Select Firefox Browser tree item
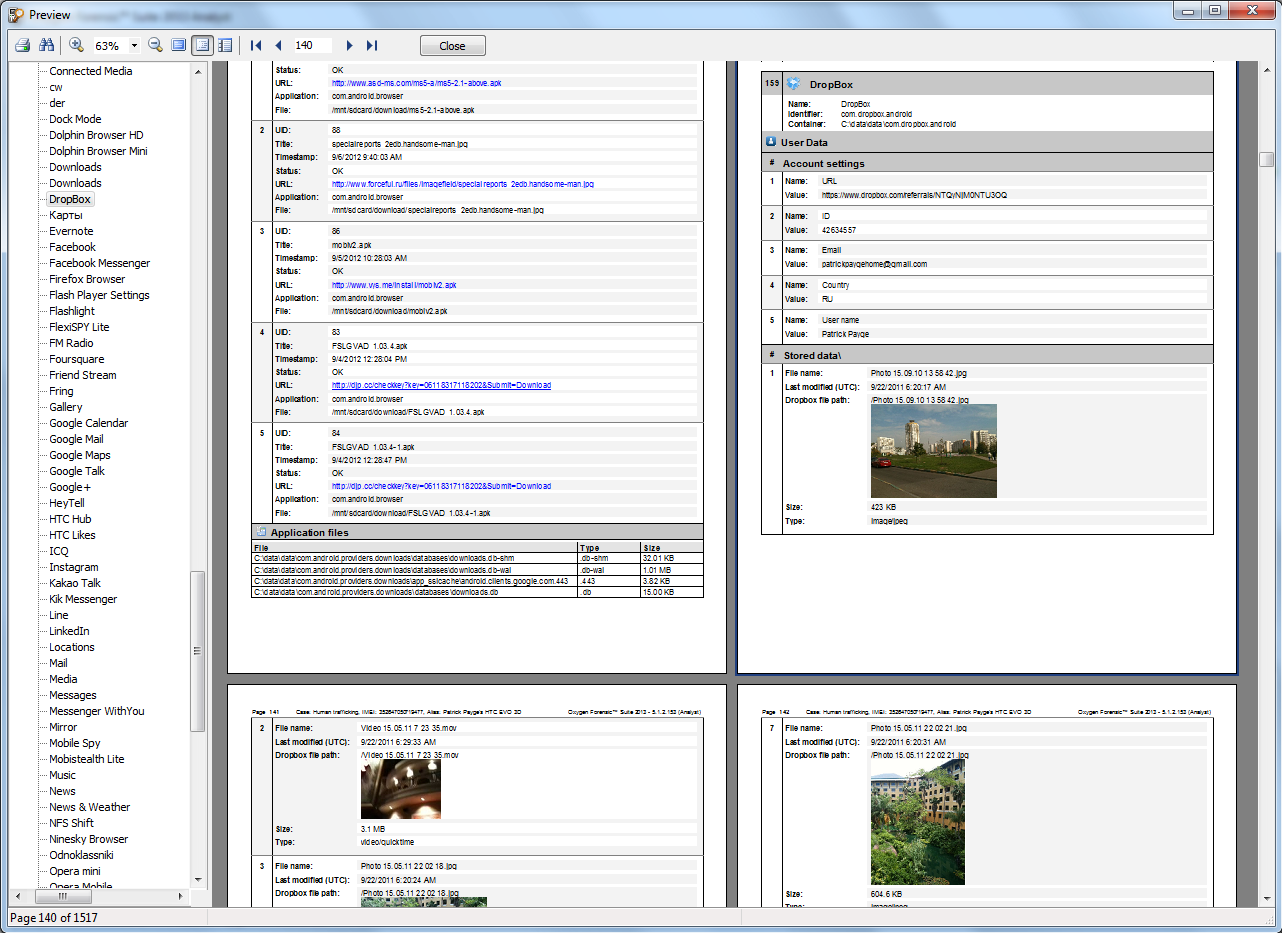Image resolution: width=1282 pixels, height=933 pixels. [88, 279]
